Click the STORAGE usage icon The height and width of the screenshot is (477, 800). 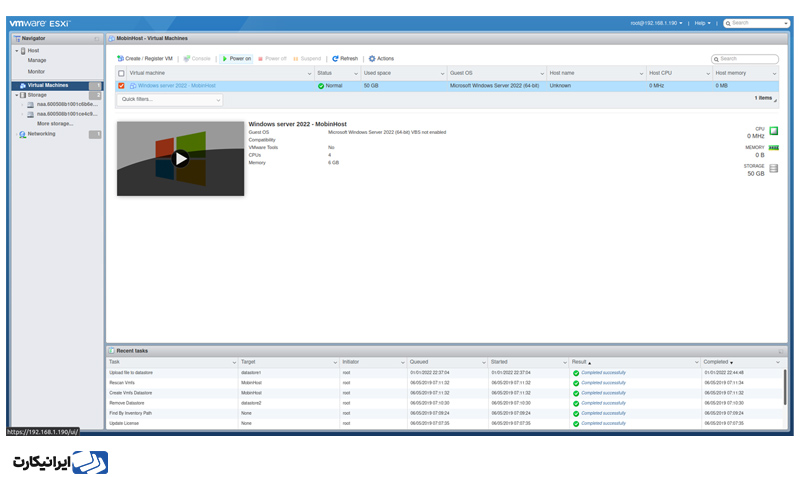point(773,168)
